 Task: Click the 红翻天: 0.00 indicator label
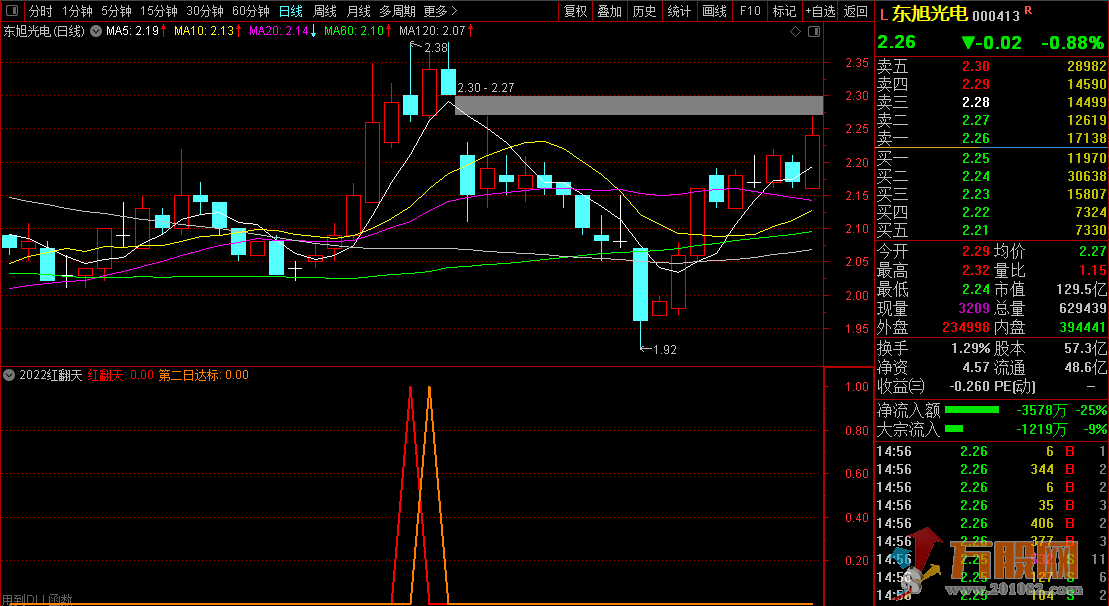(120, 375)
